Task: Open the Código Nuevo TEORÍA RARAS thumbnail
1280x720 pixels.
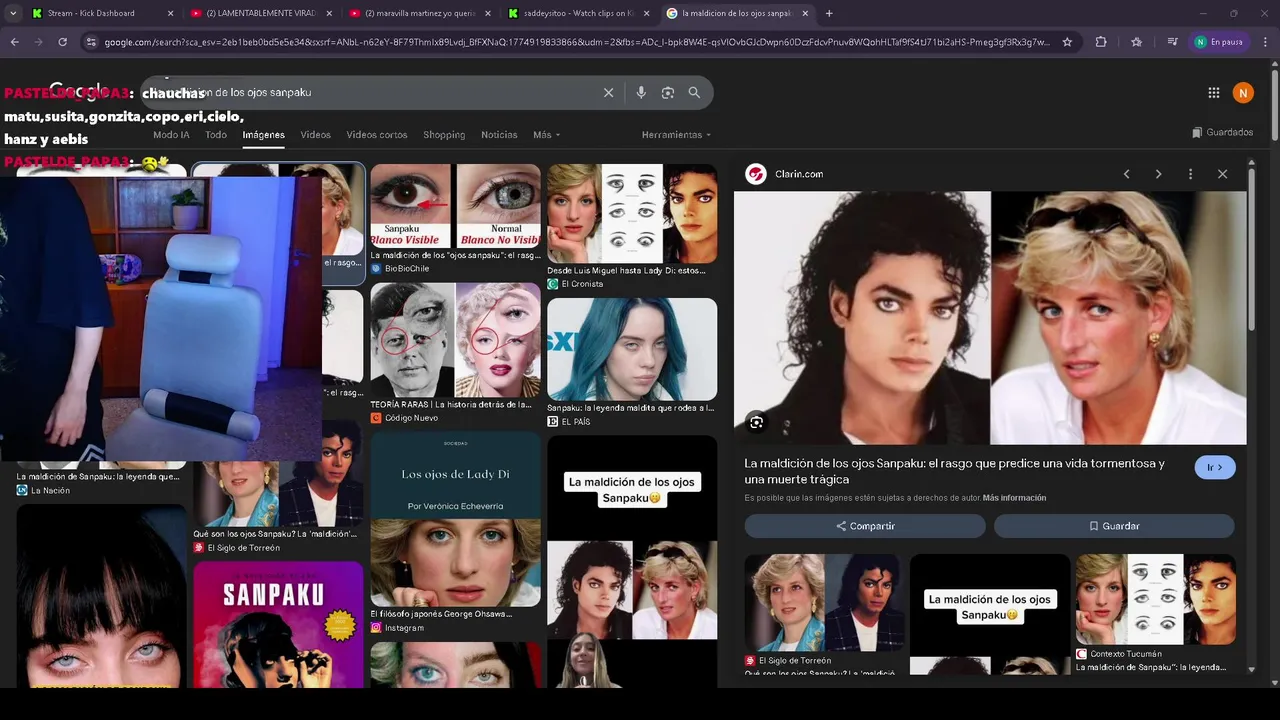Action: point(455,340)
